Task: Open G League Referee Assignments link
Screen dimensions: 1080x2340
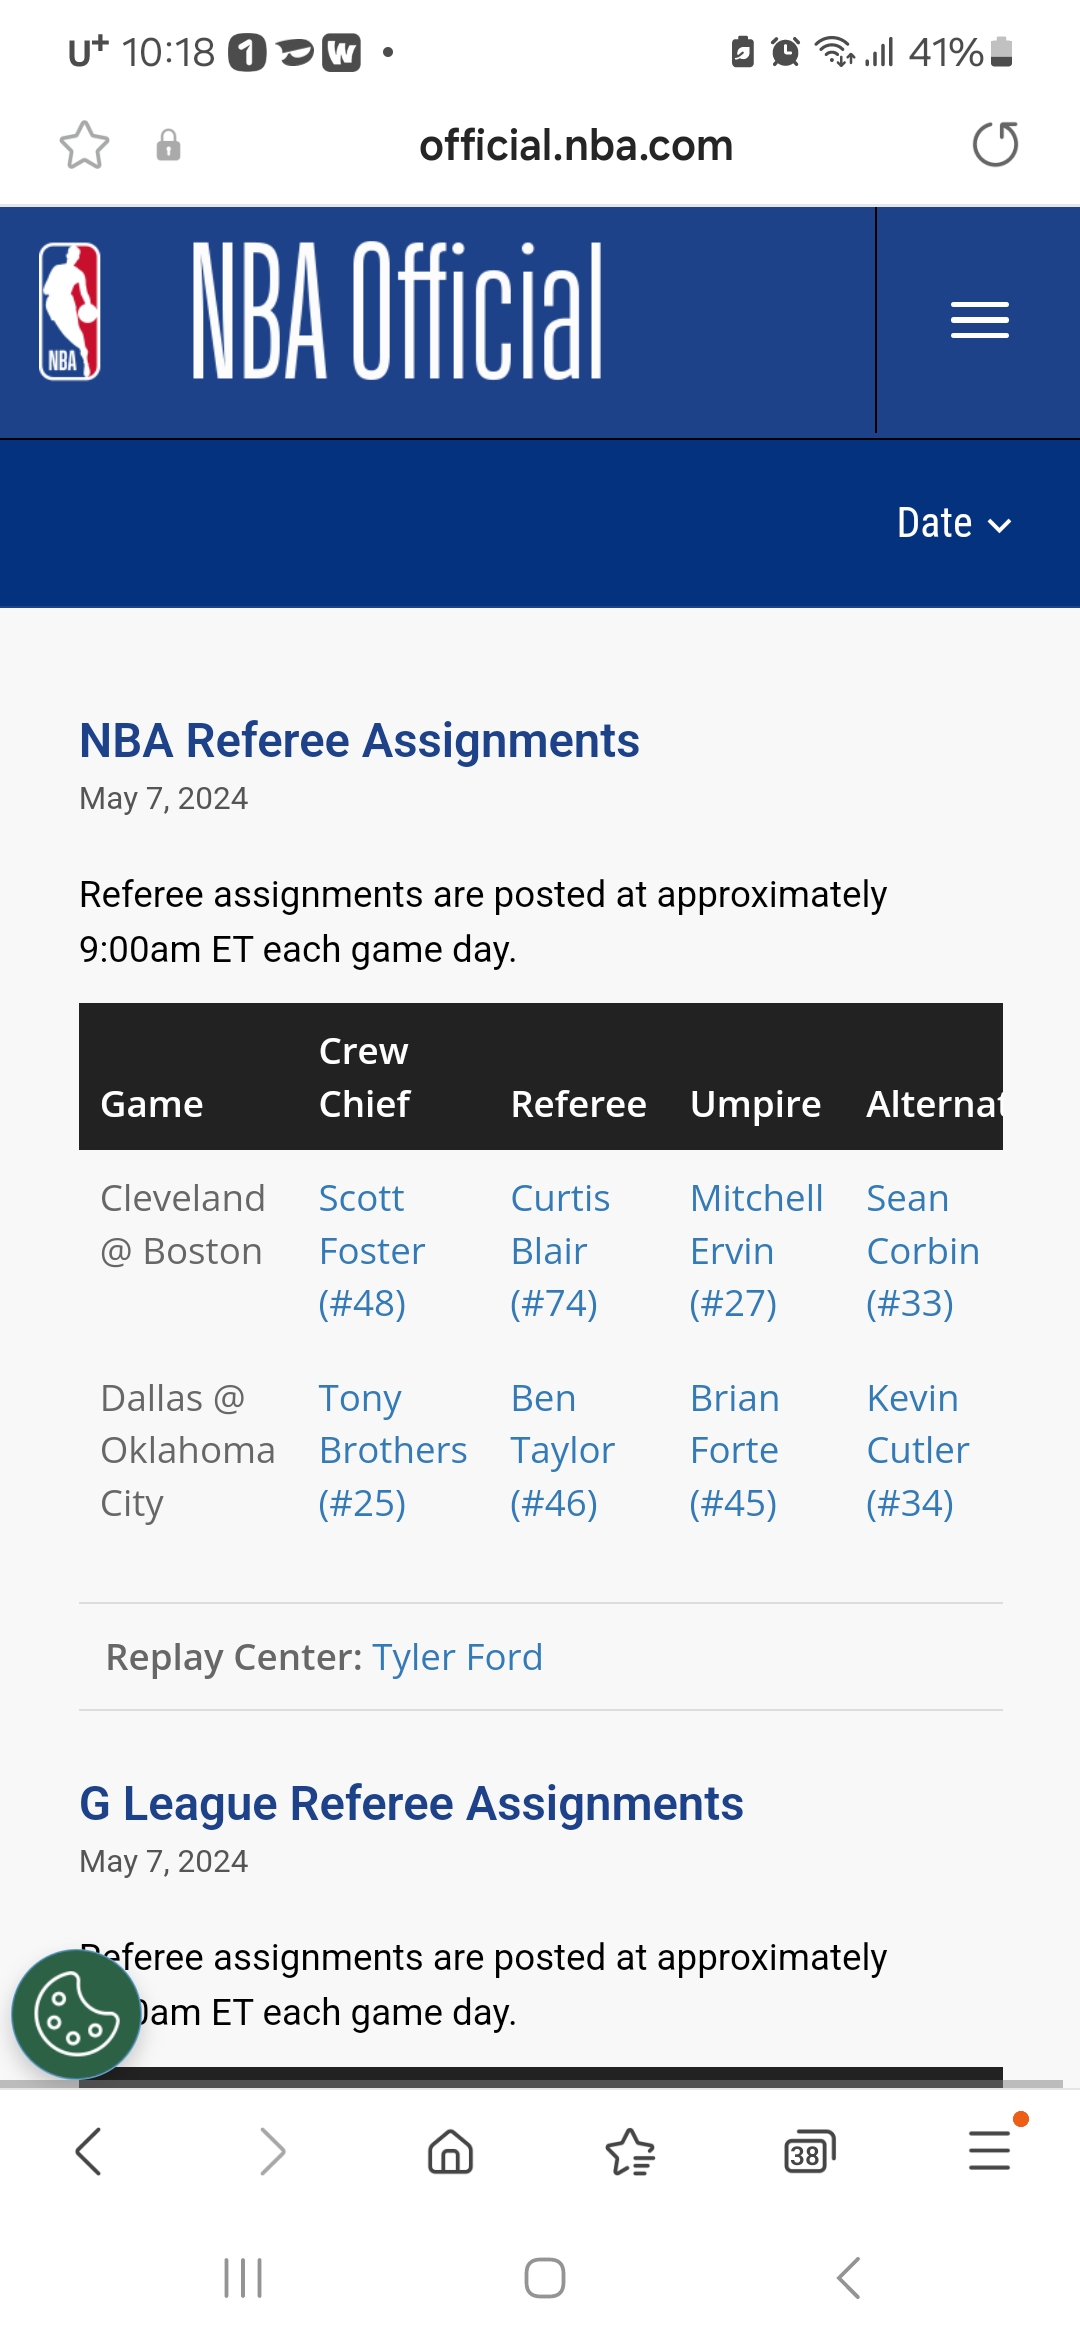Action: 411,1804
